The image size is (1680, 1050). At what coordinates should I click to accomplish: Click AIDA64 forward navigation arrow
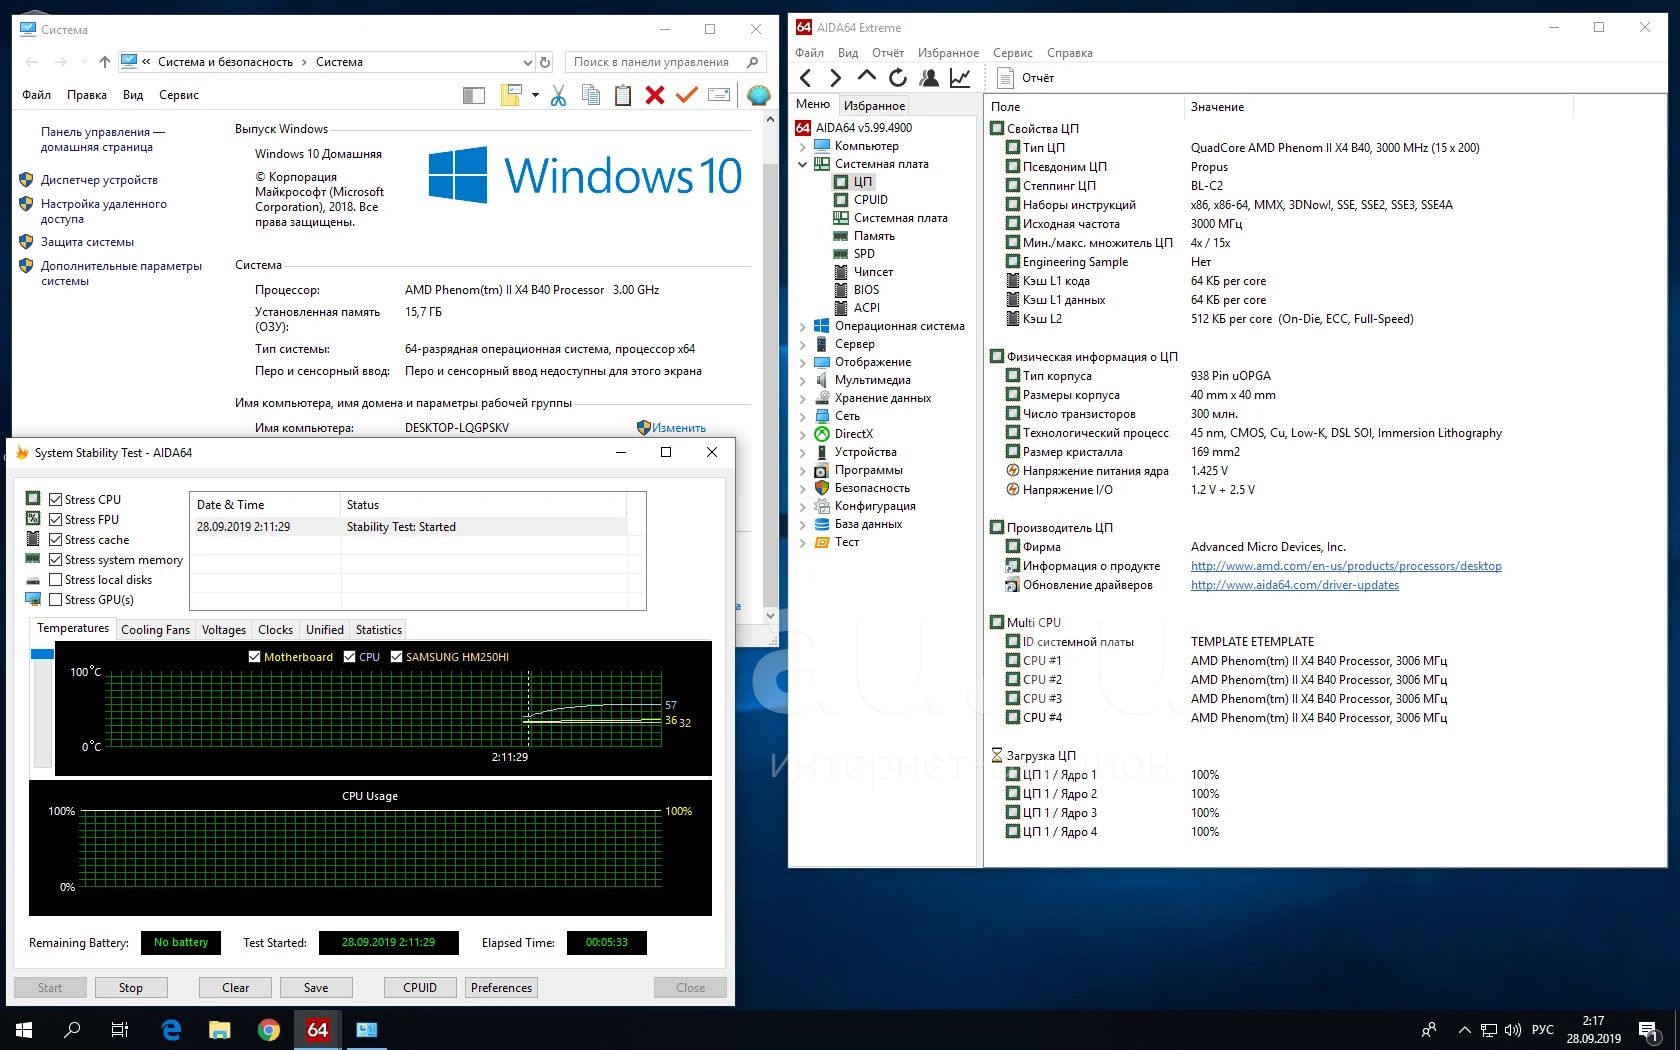click(x=836, y=78)
